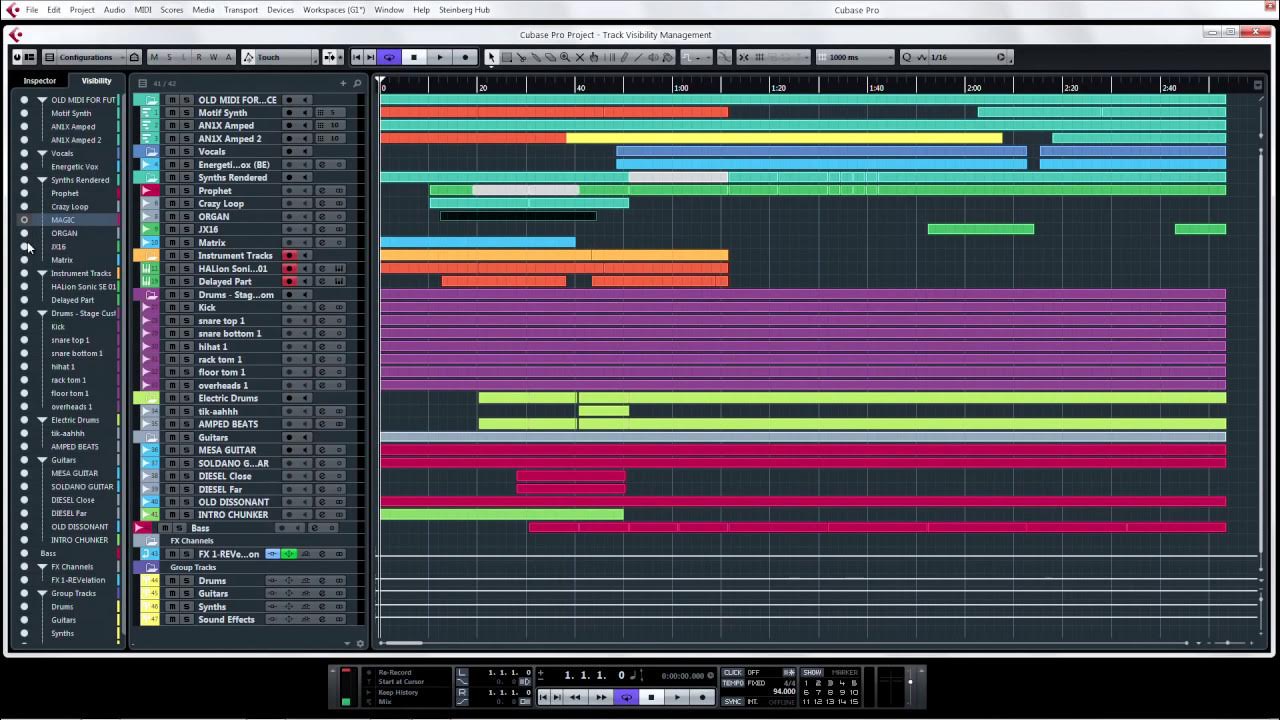This screenshot has width=1280, height=720.
Task: Collapse the Vocals folder in Visibility list
Action: tap(42, 153)
